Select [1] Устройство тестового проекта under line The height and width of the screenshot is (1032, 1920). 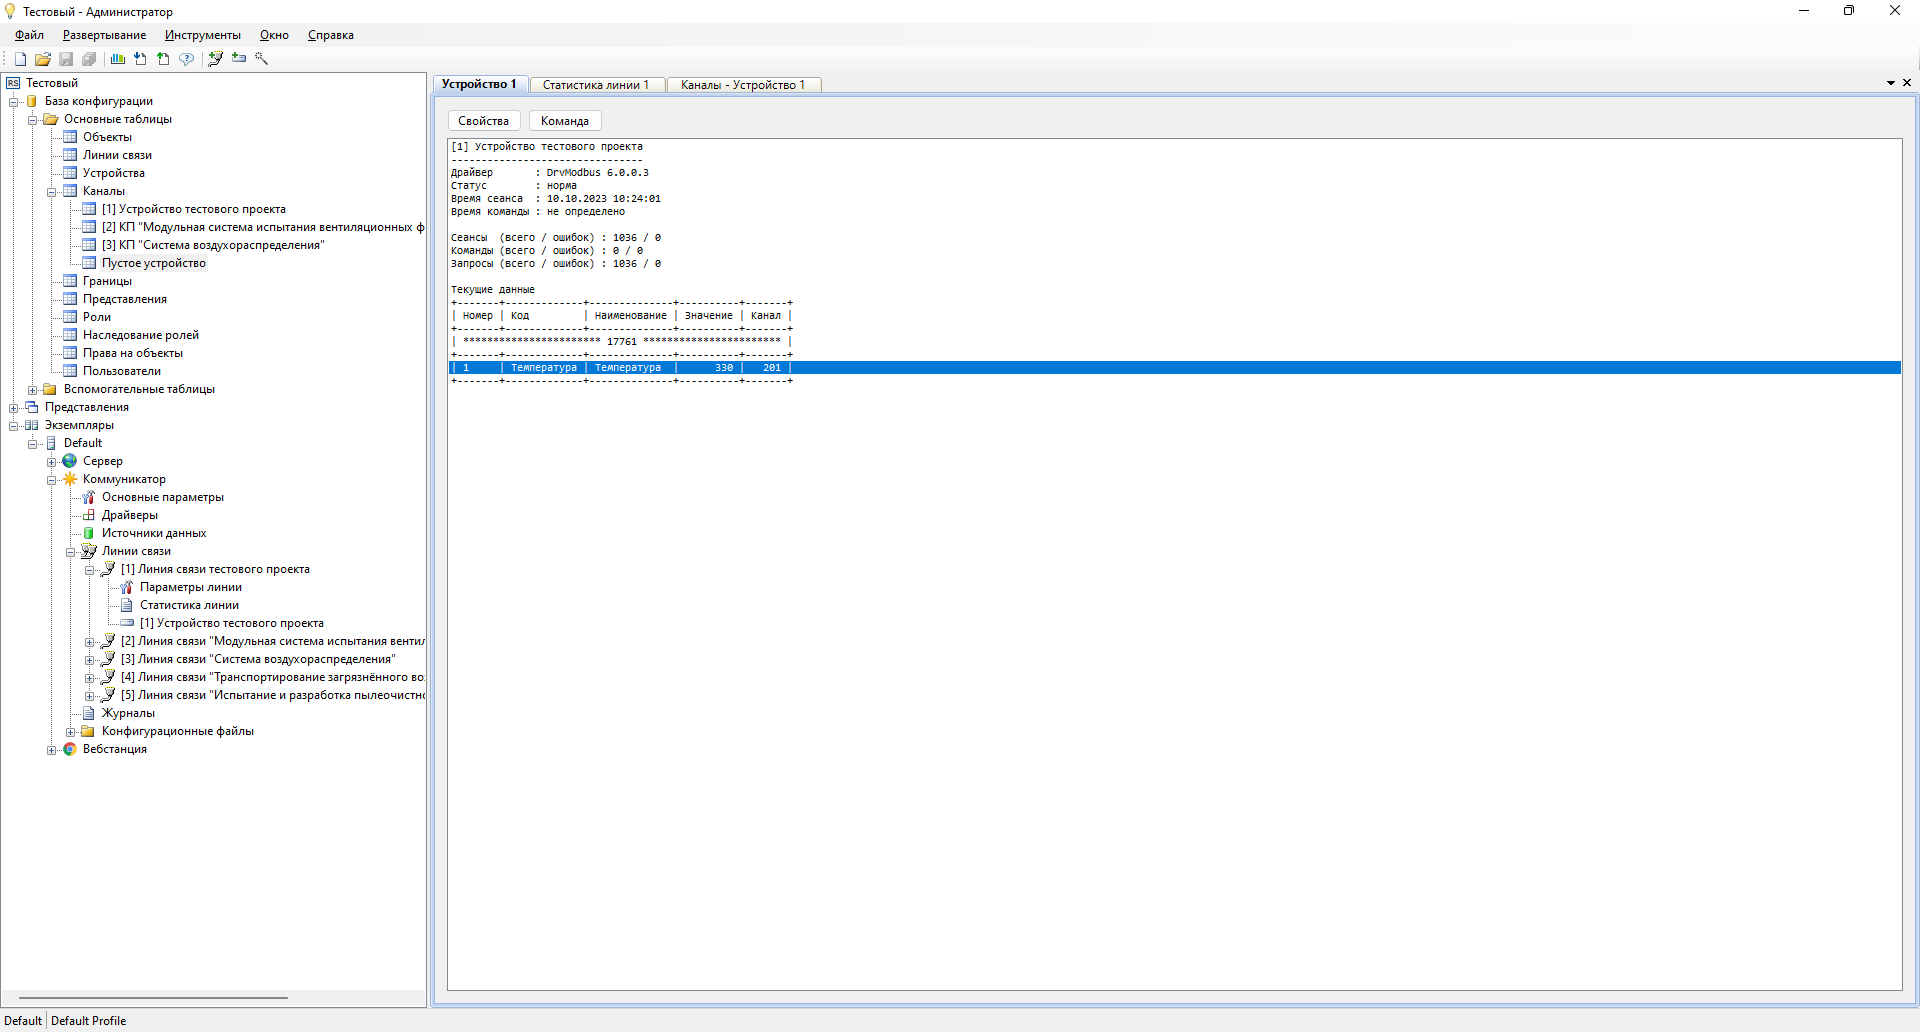(232, 623)
